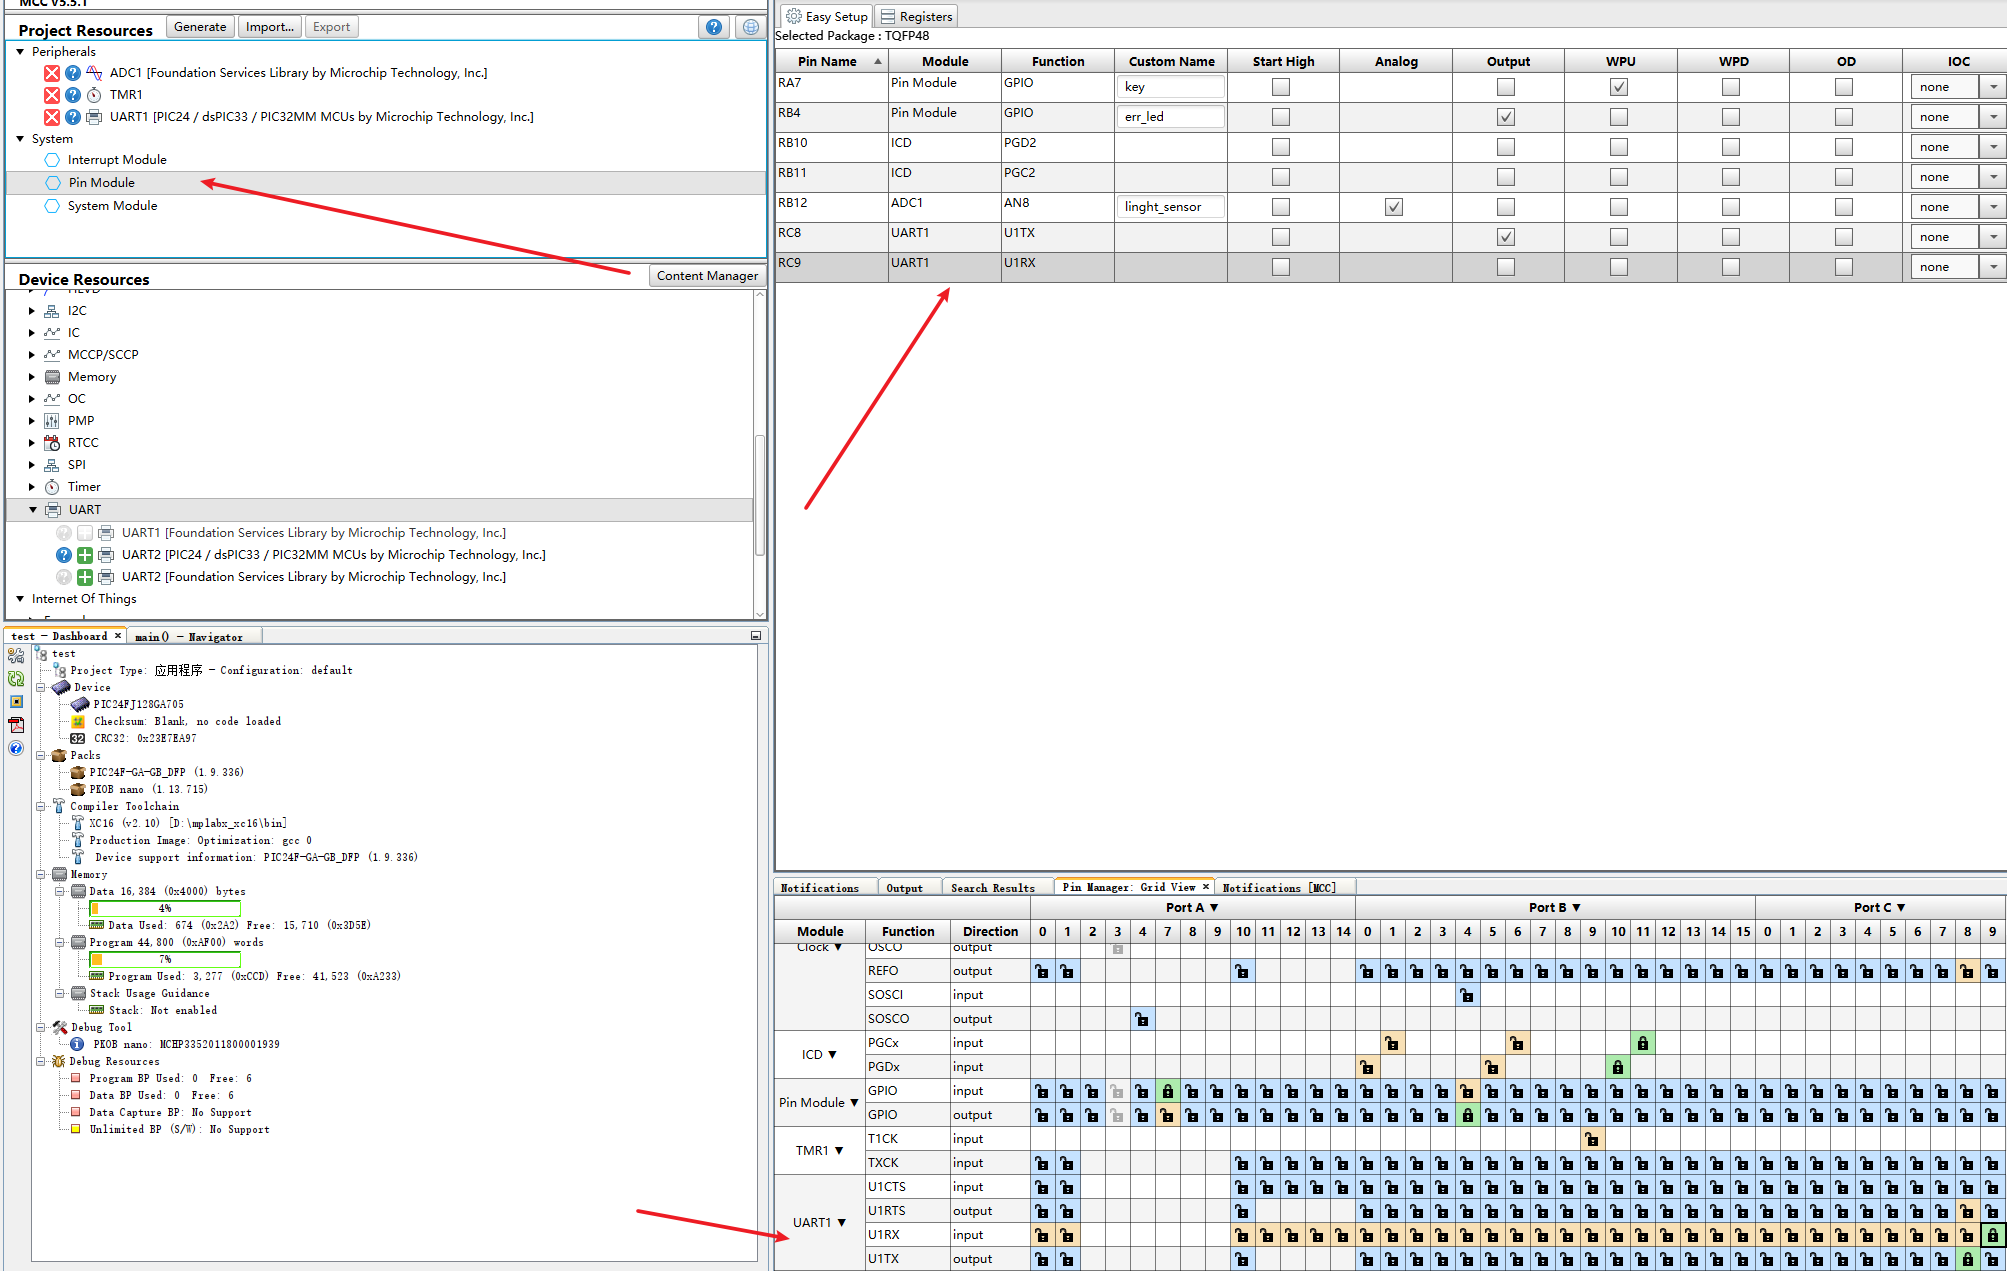Open the Notifications [MCC] tab
The image size is (2007, 1271).
(x=1278, y=888)
